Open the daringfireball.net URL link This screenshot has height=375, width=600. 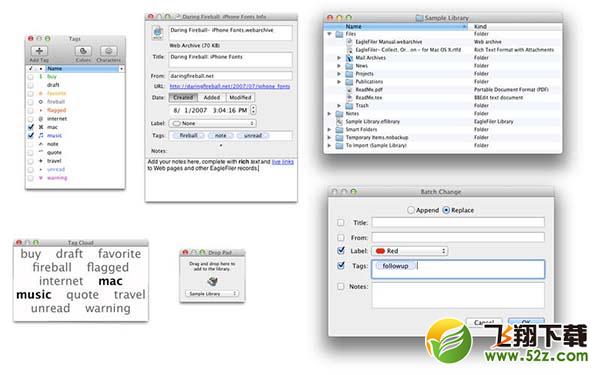pyautogui.click(x=230, y=86)
